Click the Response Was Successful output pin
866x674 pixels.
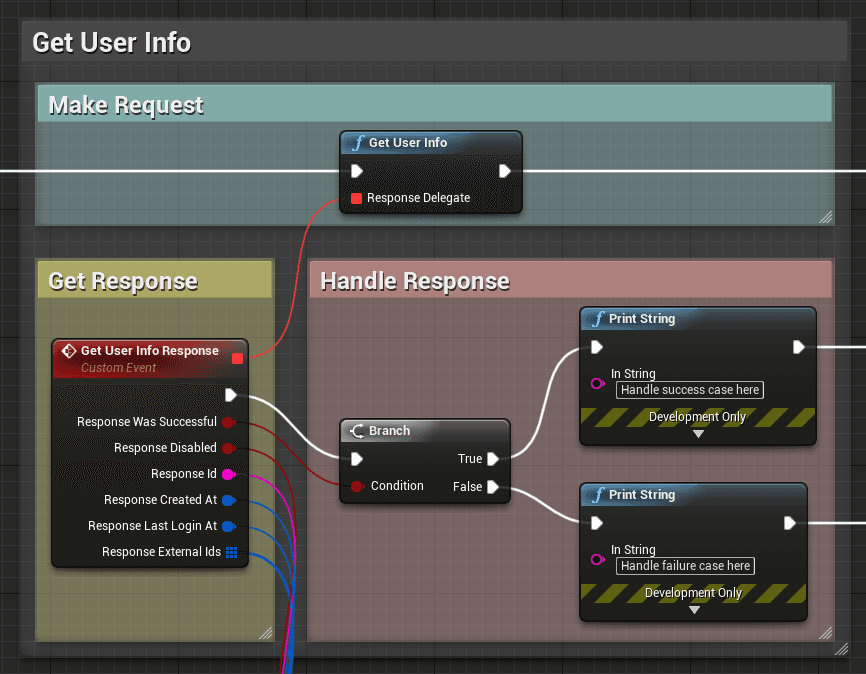coord(230,422)
